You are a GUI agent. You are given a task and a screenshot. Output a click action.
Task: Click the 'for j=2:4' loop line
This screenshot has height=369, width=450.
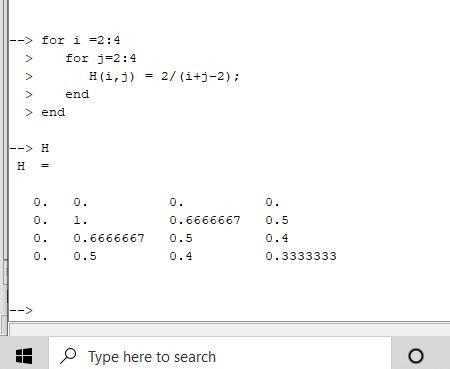click(x=101, y=59)
